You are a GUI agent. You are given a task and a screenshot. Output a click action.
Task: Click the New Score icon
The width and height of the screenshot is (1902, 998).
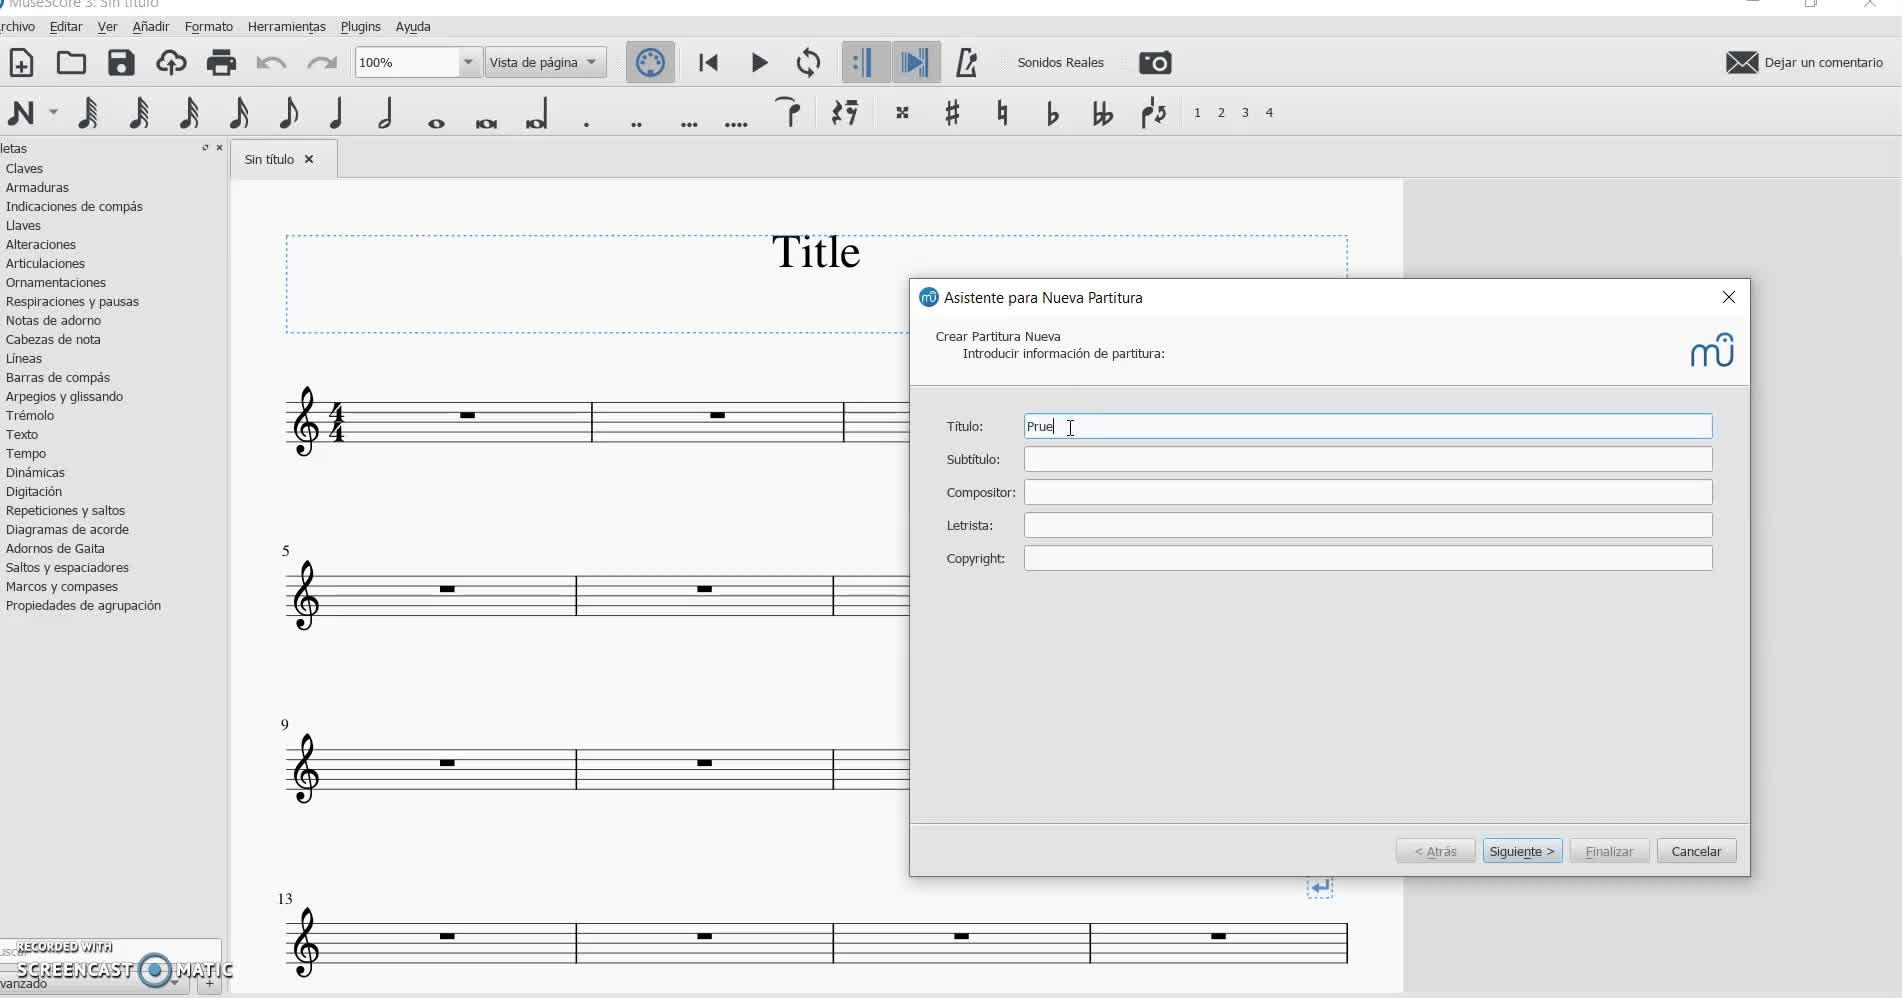(x=21, y=63)
